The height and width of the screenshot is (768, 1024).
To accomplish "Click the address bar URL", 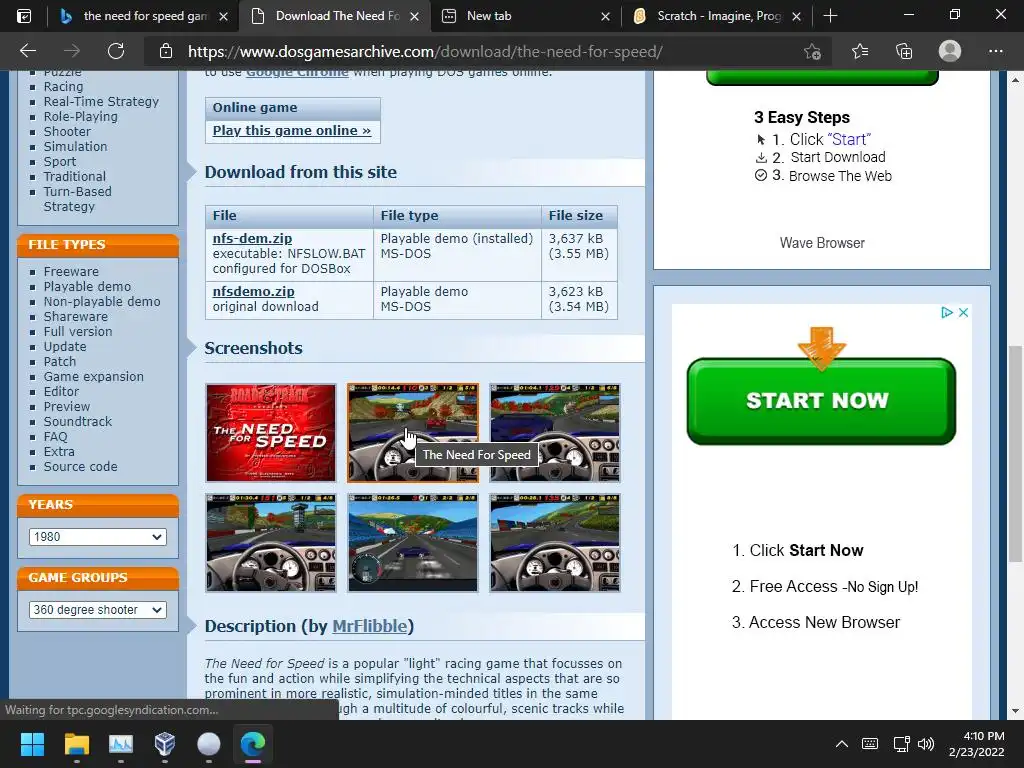I will 425,52.
